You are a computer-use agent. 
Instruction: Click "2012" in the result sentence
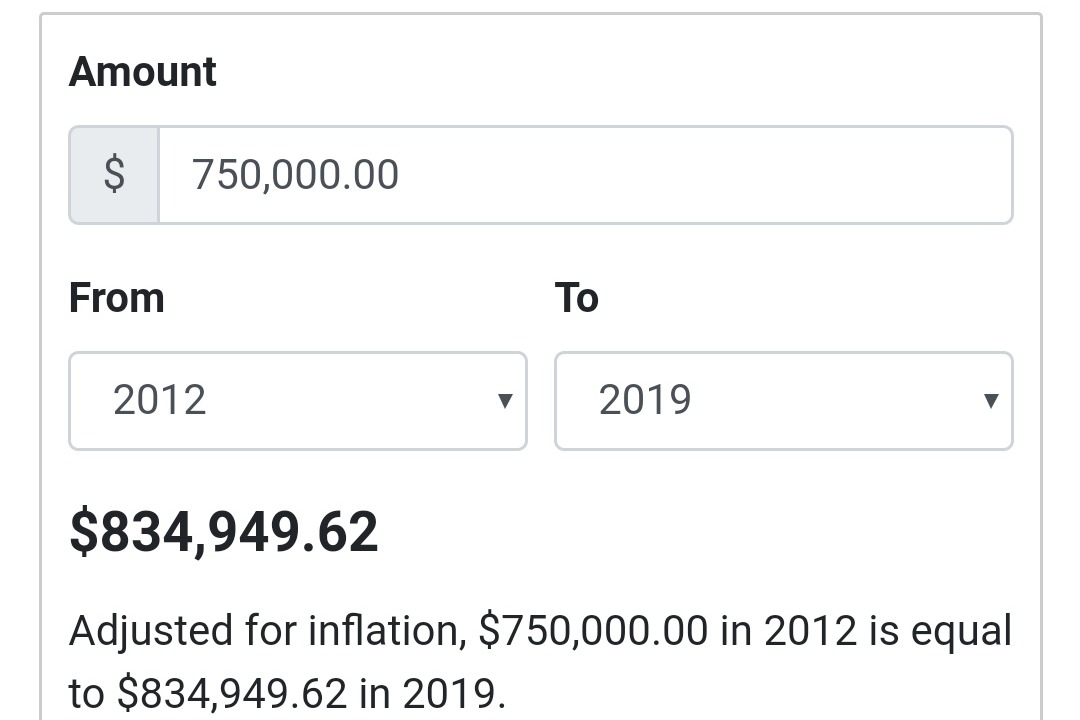coord(810,632)
